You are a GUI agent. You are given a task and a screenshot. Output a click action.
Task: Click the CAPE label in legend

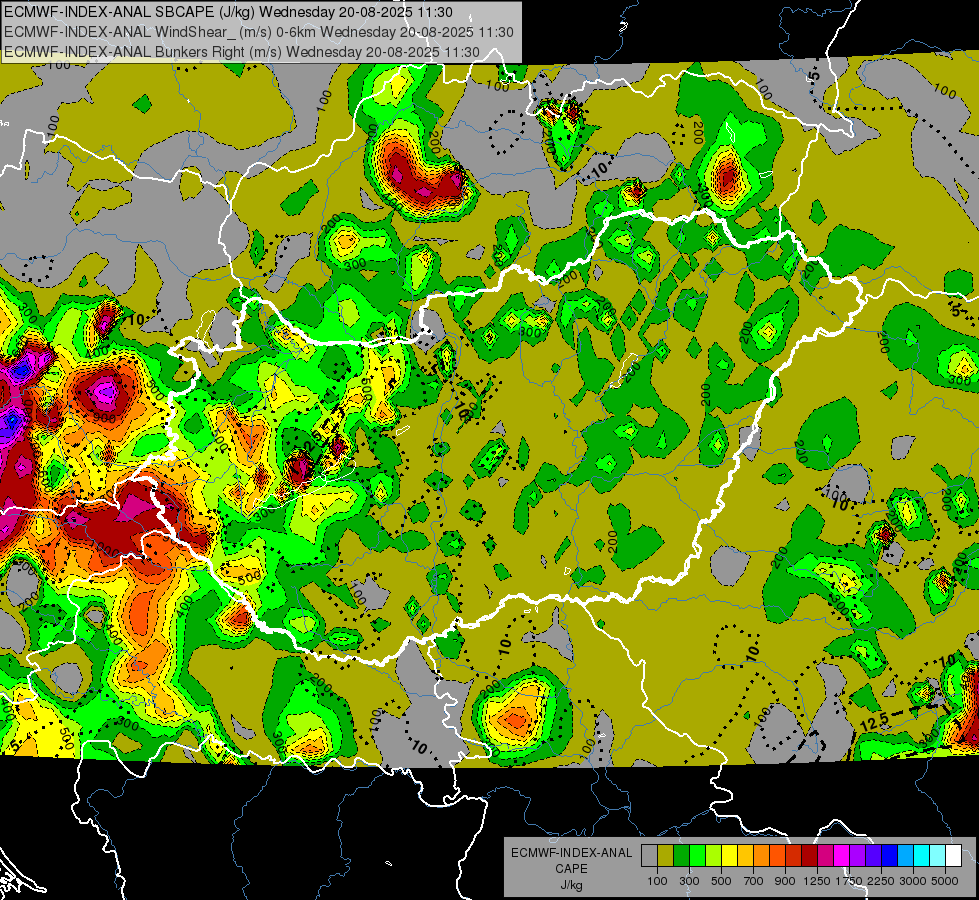pos(571,869)
